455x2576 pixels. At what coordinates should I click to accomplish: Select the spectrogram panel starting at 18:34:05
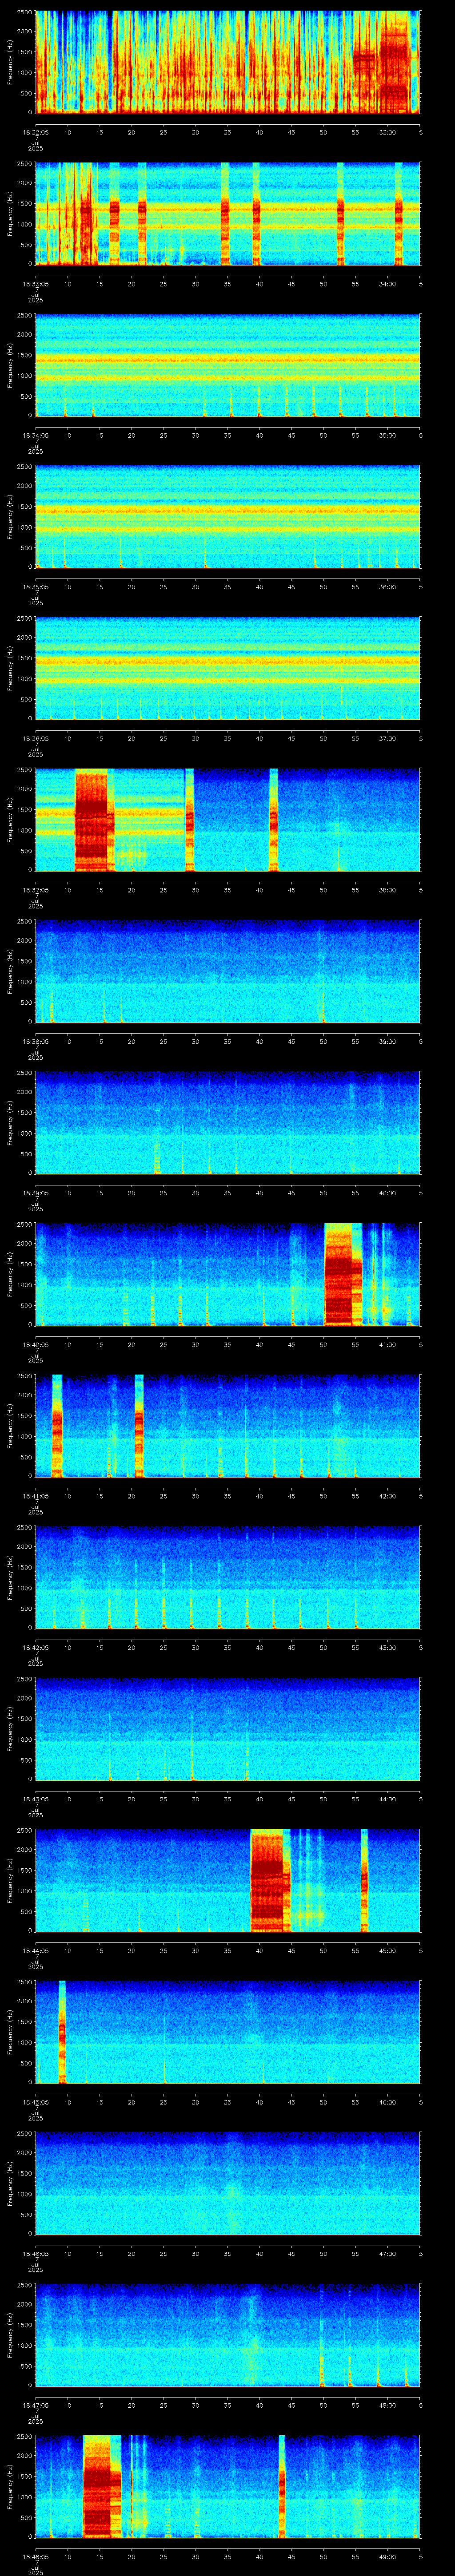pos(228,365)
